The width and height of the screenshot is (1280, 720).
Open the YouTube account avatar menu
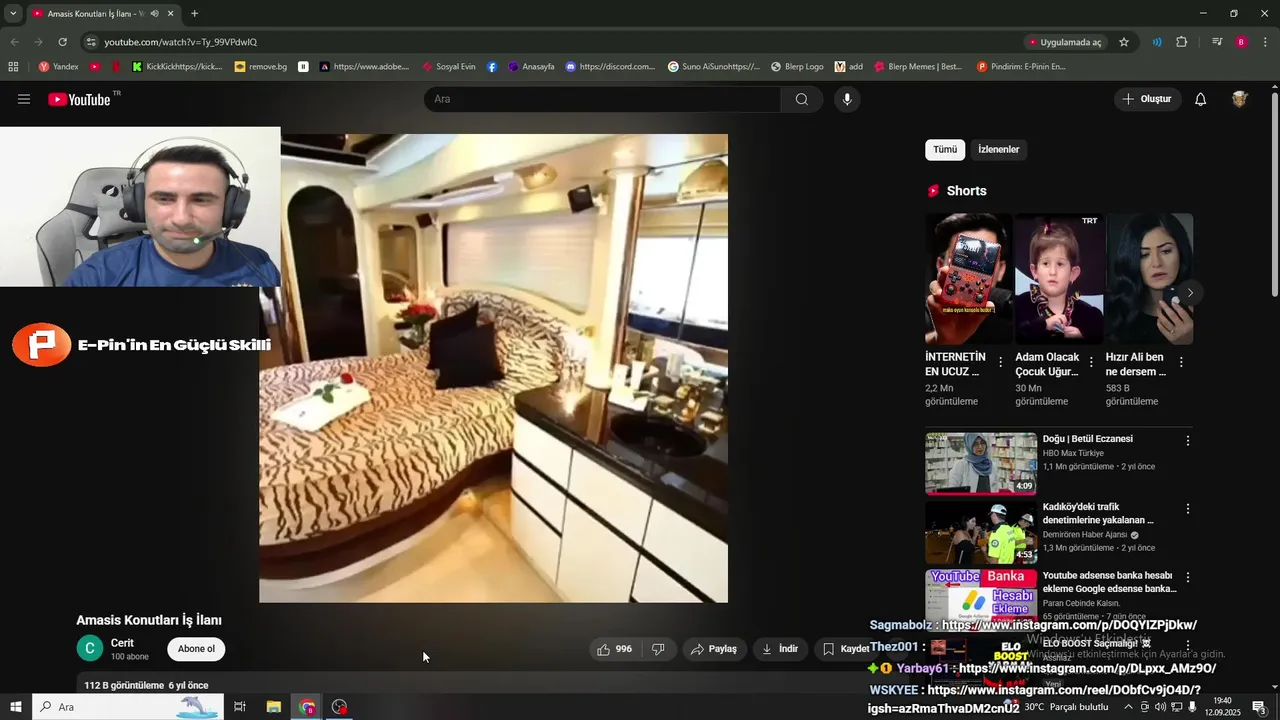[1240, 99]
